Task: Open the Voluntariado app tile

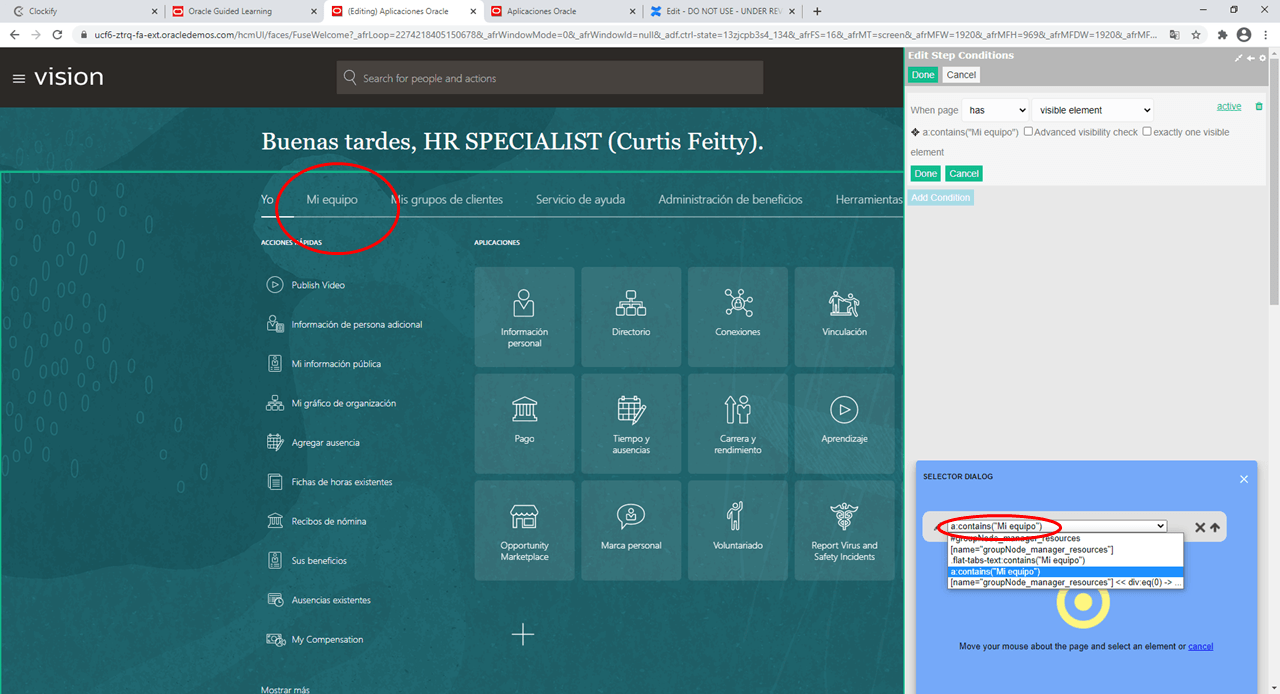Action: (x=738, y=530)
